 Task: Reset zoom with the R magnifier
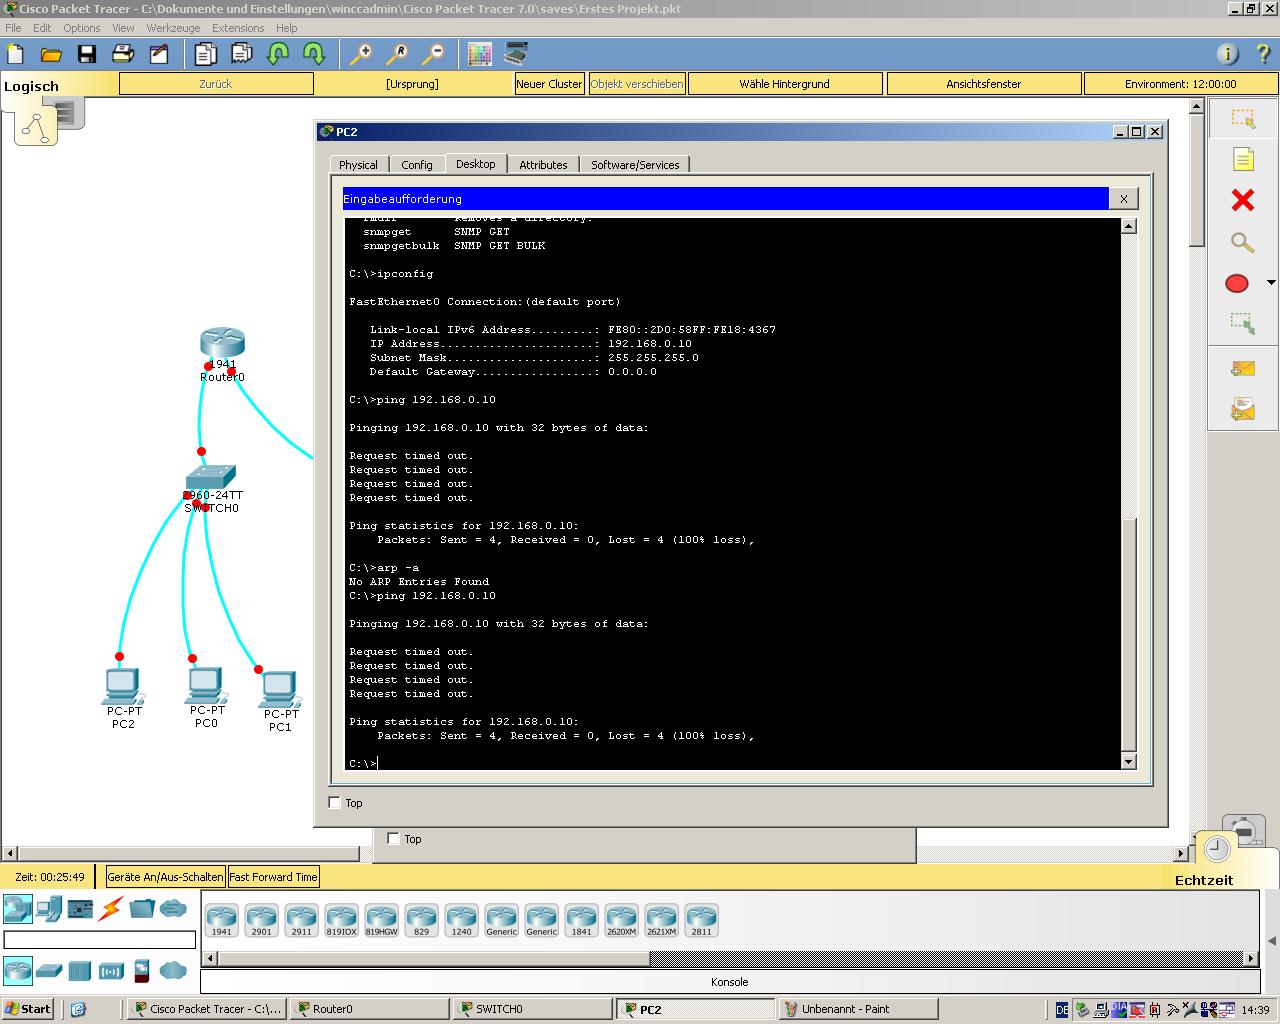click(x=397, y=54)
